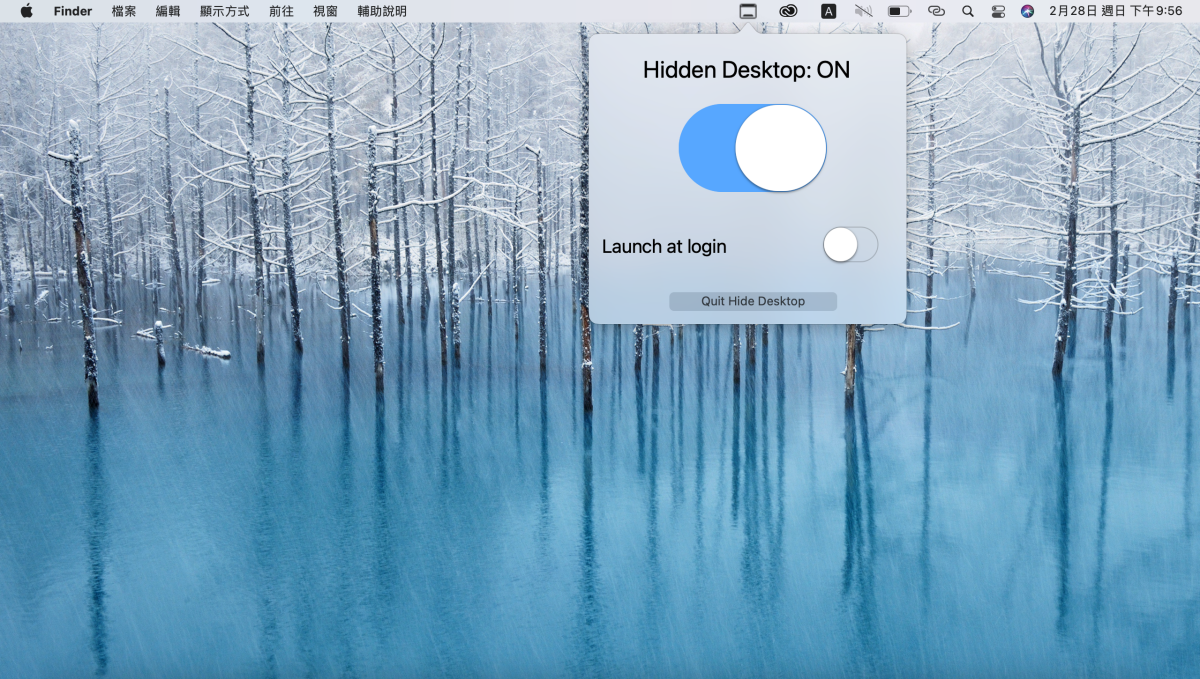Expand the 前往 menu
The image size is (1200, 679).
(x=281, y=11)
